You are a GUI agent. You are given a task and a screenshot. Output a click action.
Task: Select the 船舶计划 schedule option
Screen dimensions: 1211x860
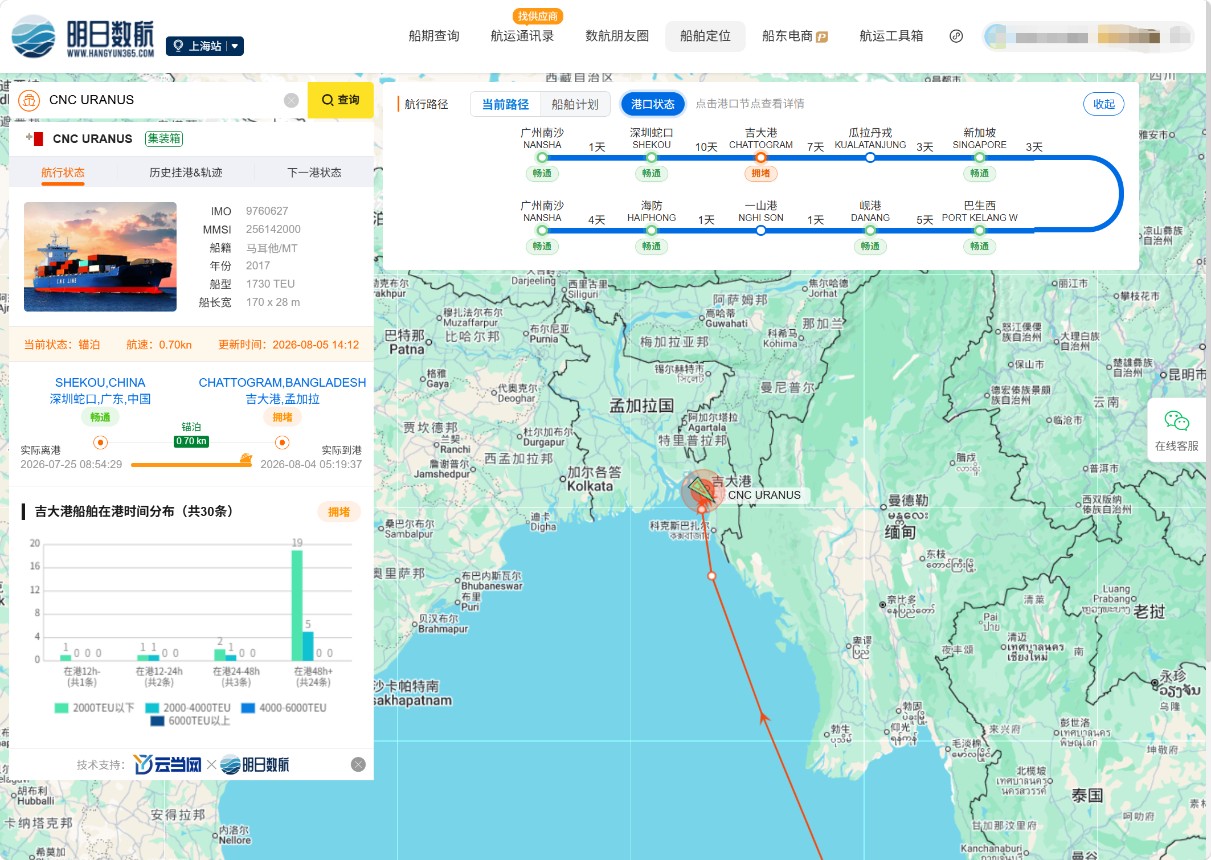click(x=575, y=104)
